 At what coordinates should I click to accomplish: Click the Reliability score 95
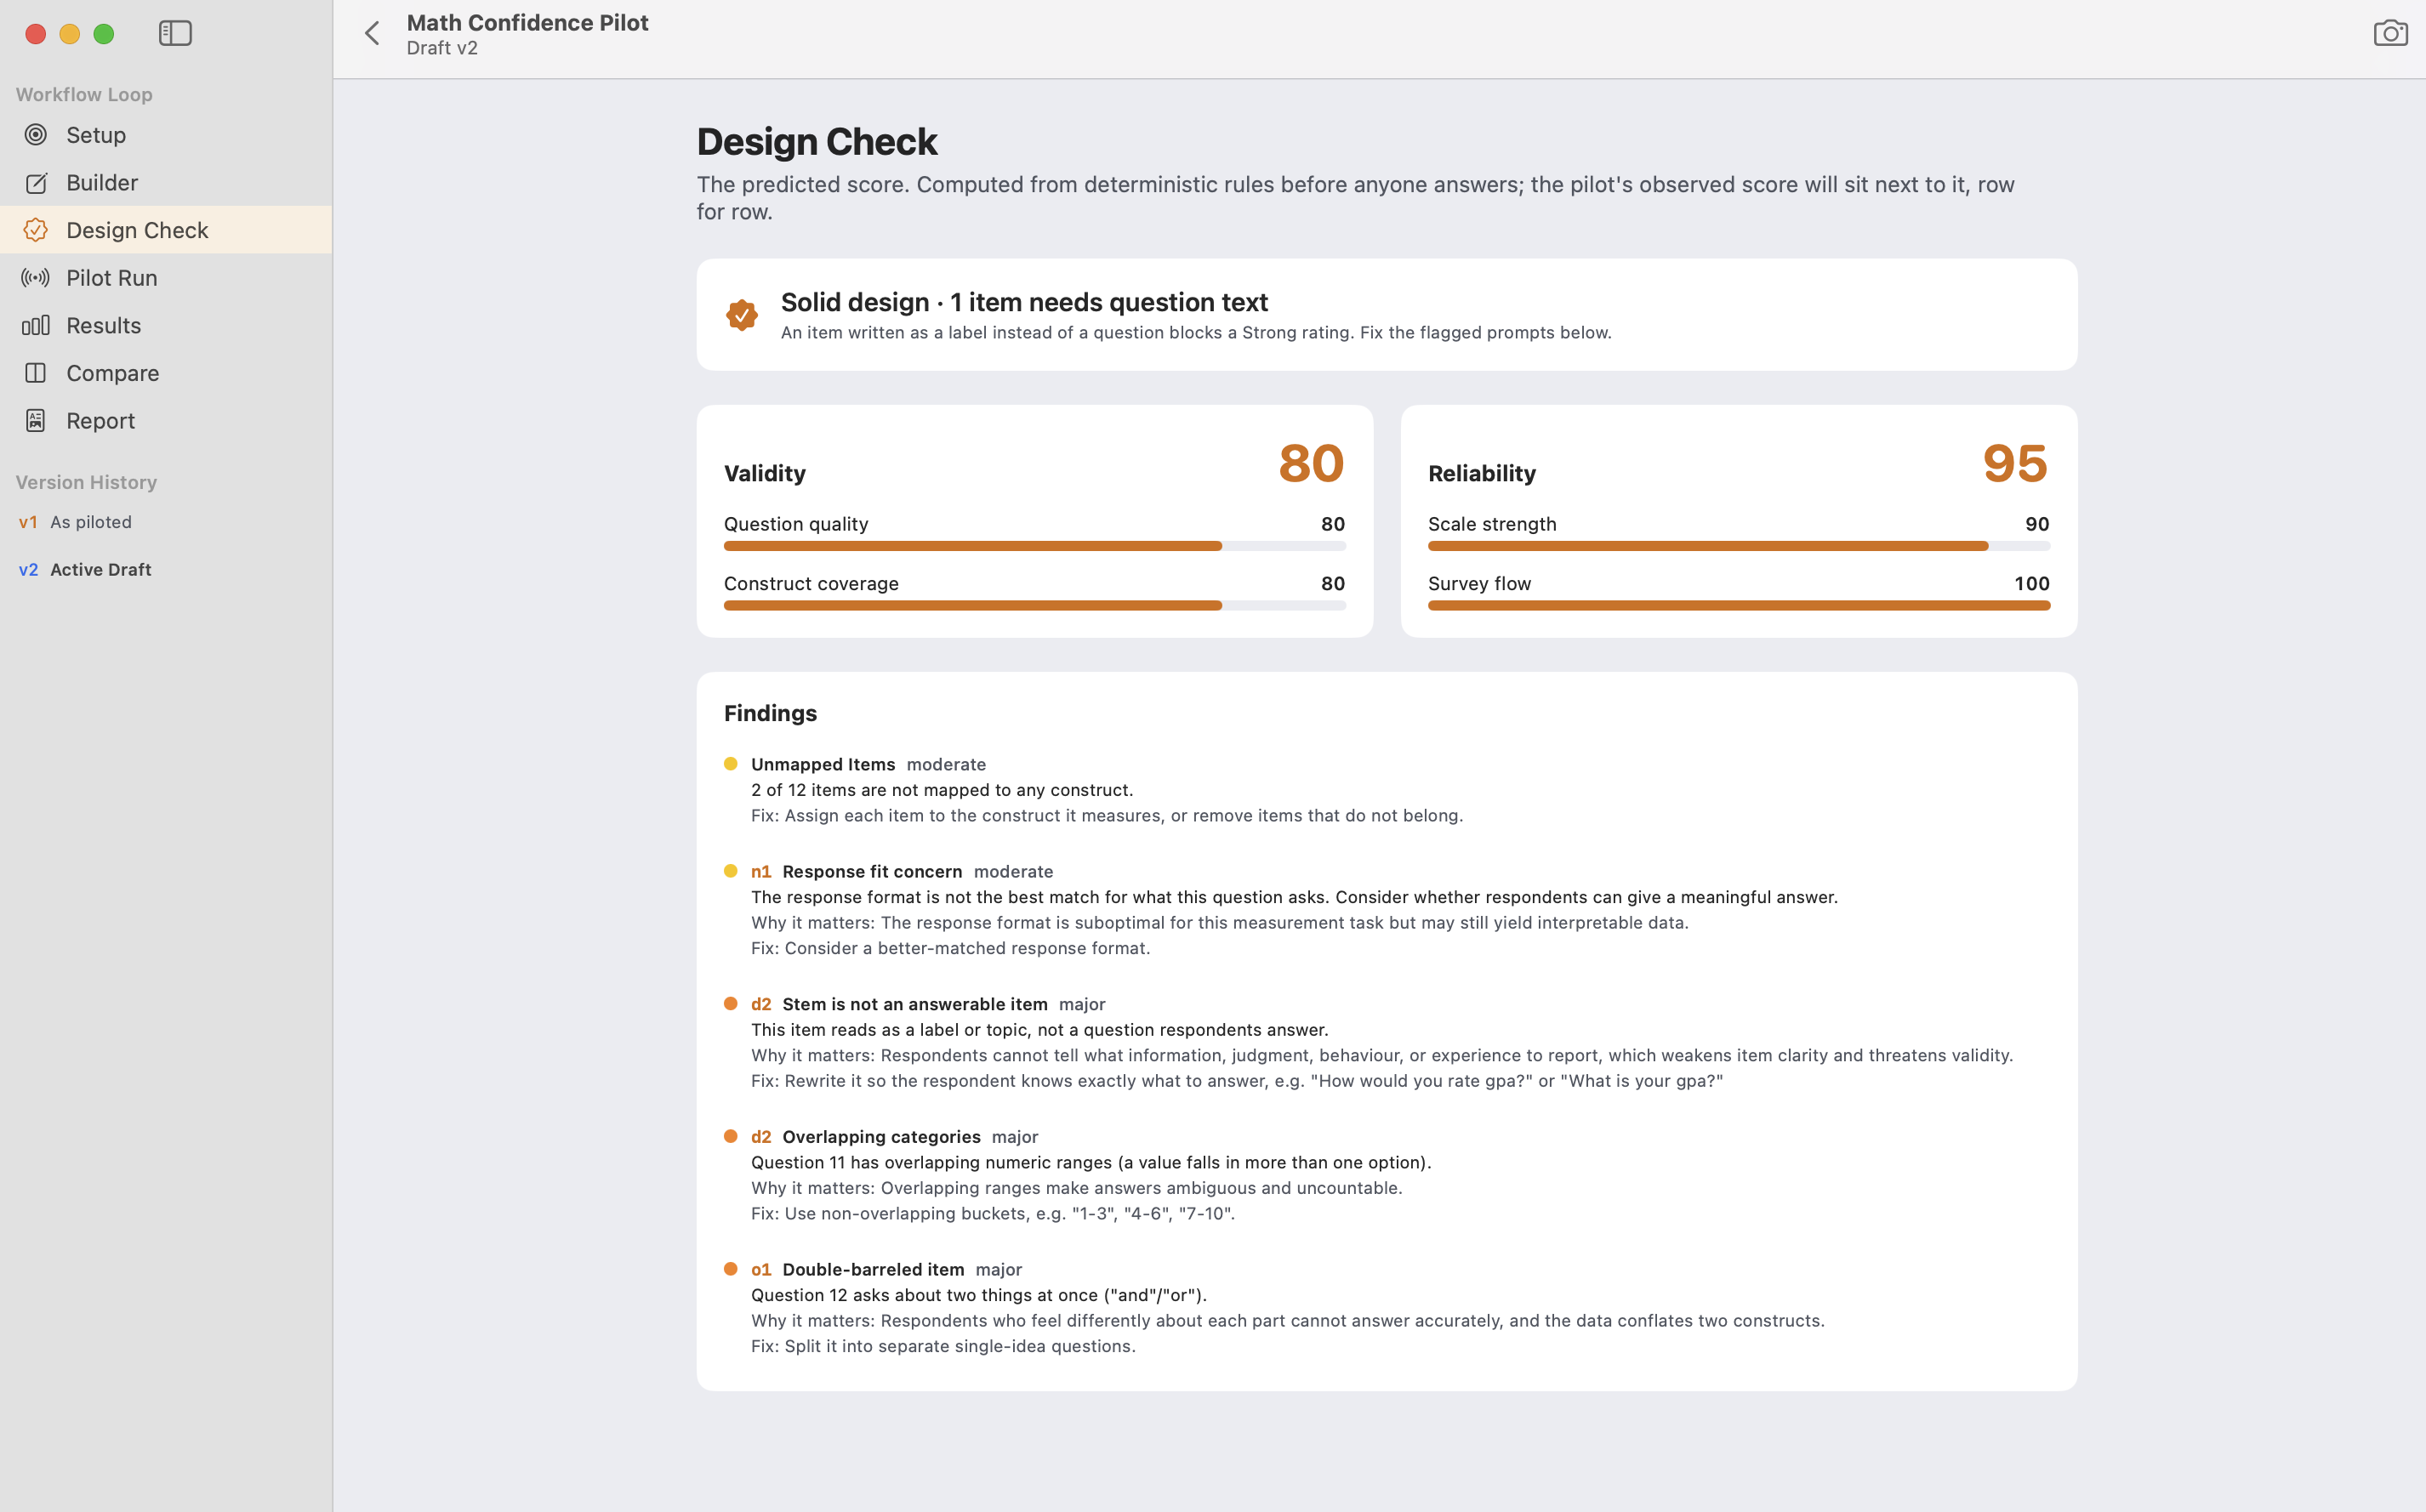tap(2015, 463)
